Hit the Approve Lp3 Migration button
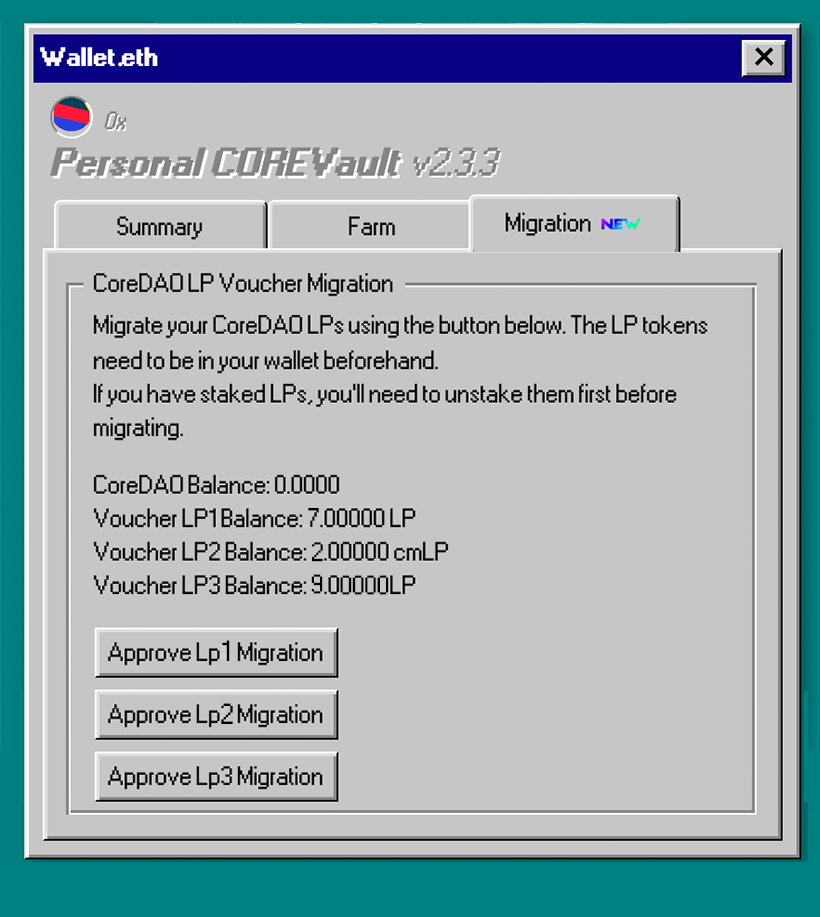820x917 pixels. pyautogui.click(x=216, y=777)
